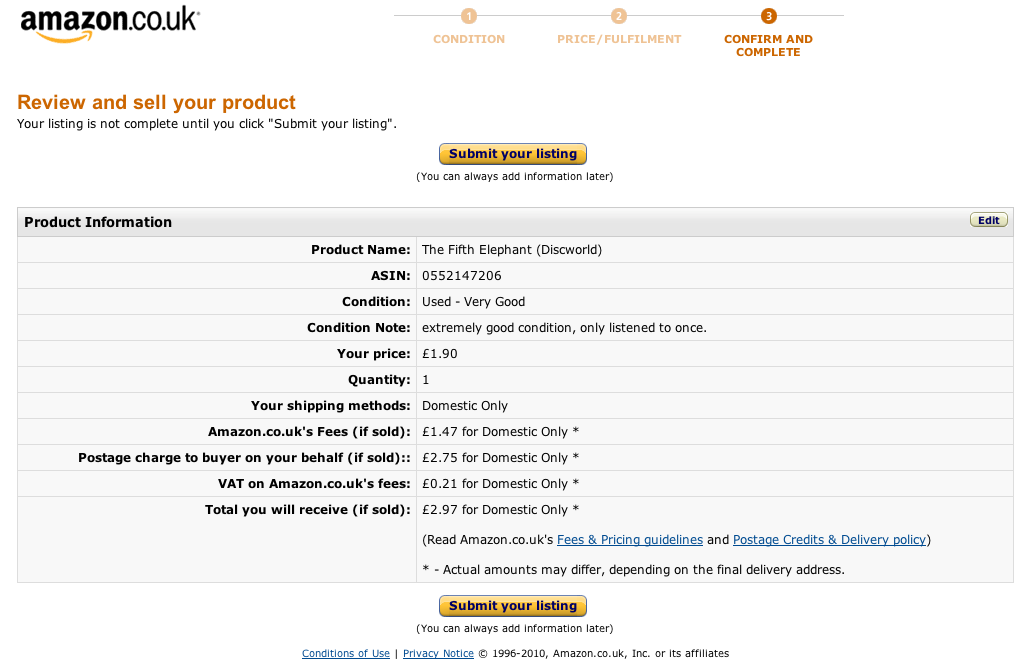
Task: Click the Amazon.co.uk logo
Action: click(x=109, y=24)
